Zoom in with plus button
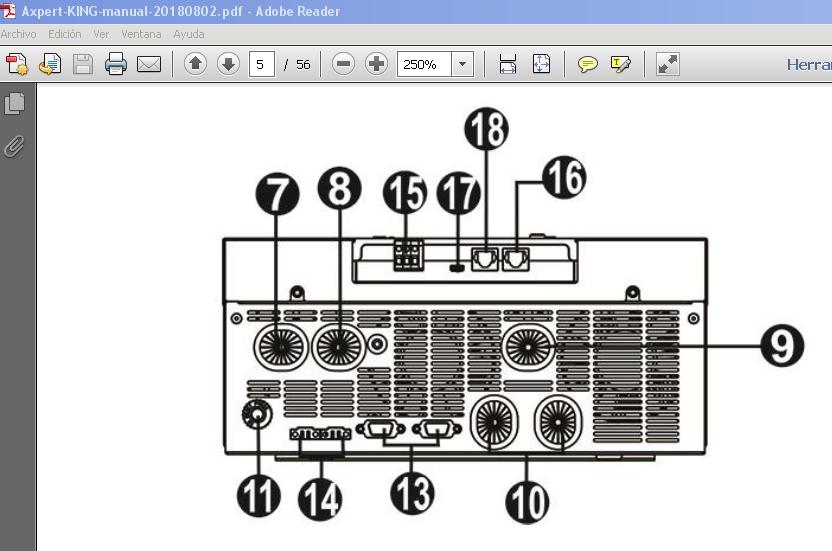Viewport: 832px width, 551px height. coord(376,64)
